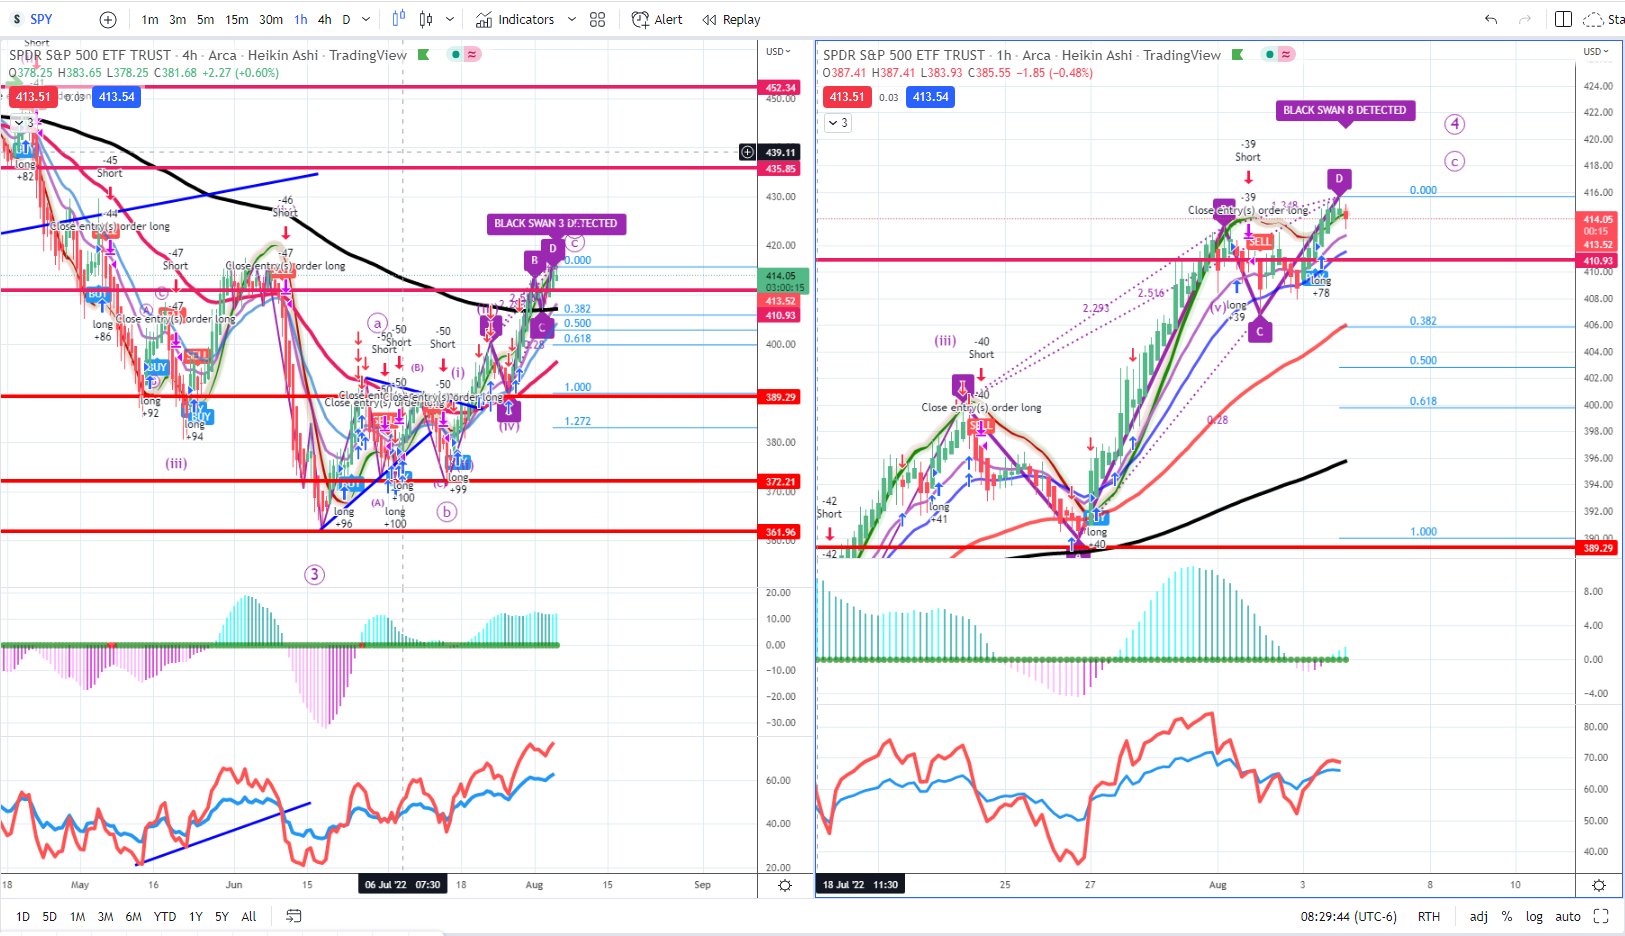This screenshot has height=936, width=1625.
Task: Click the green flag on left chart
Action: point(423,55)
